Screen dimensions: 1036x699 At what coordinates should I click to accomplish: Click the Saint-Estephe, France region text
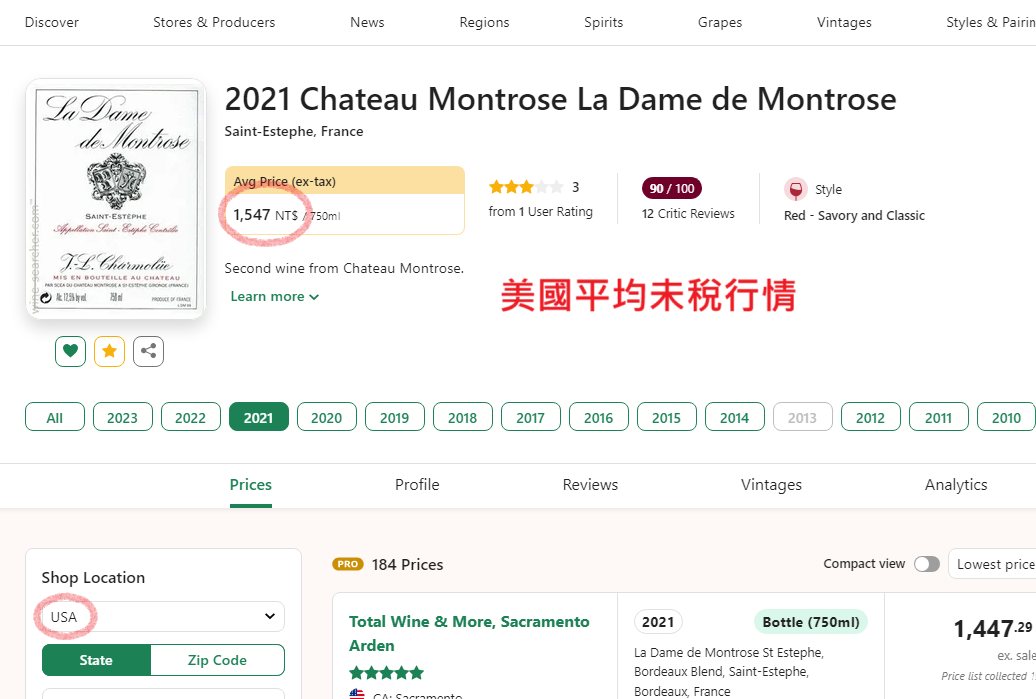click(294, 131)
